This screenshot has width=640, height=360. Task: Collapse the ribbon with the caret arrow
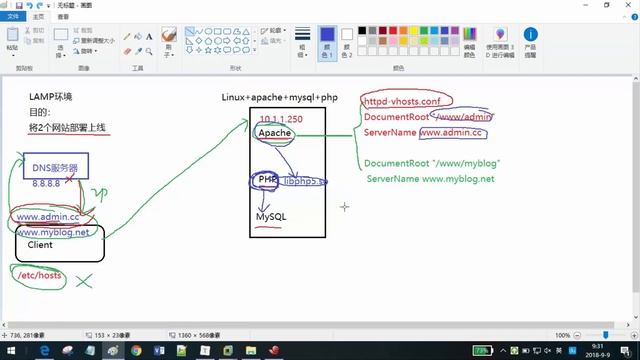(x=624, y=17)
